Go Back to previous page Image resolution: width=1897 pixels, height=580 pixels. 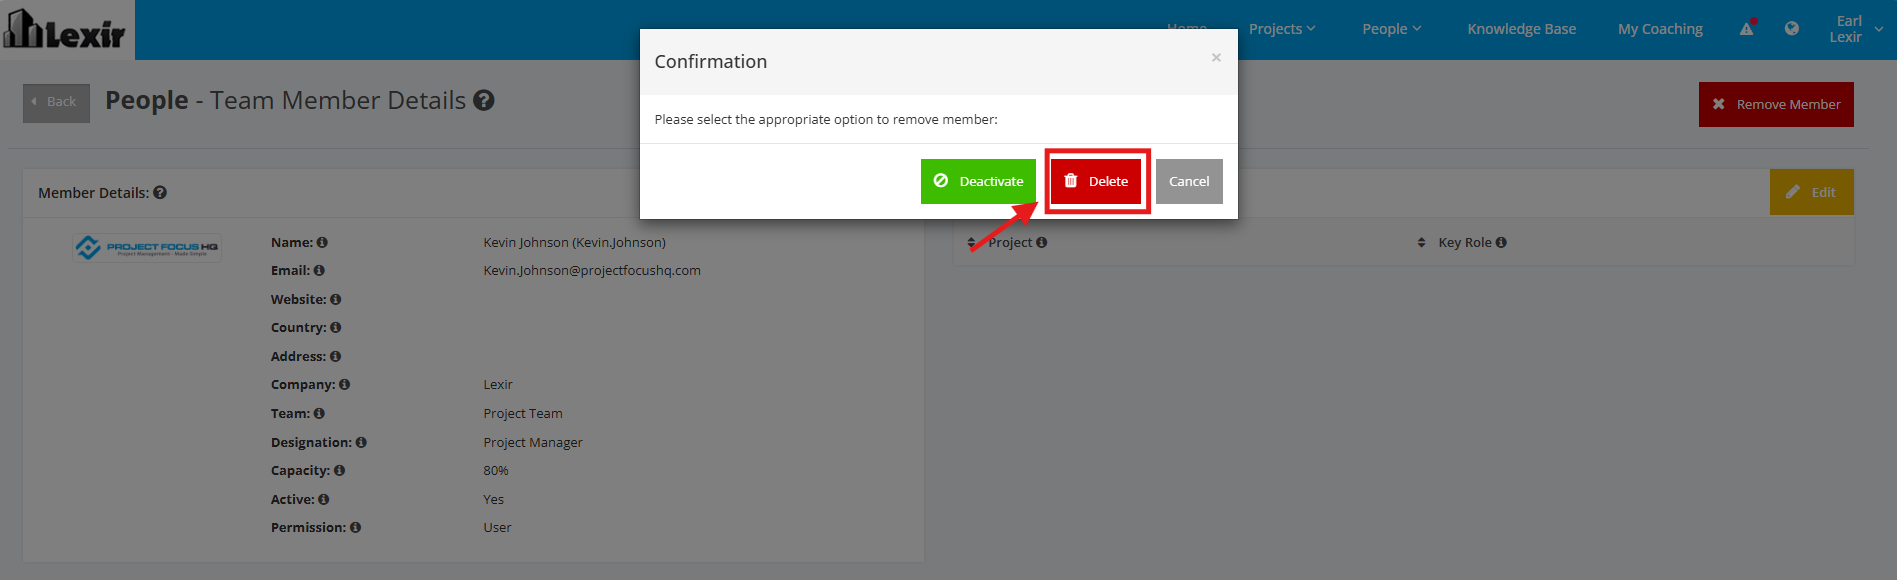click(56, 102)
